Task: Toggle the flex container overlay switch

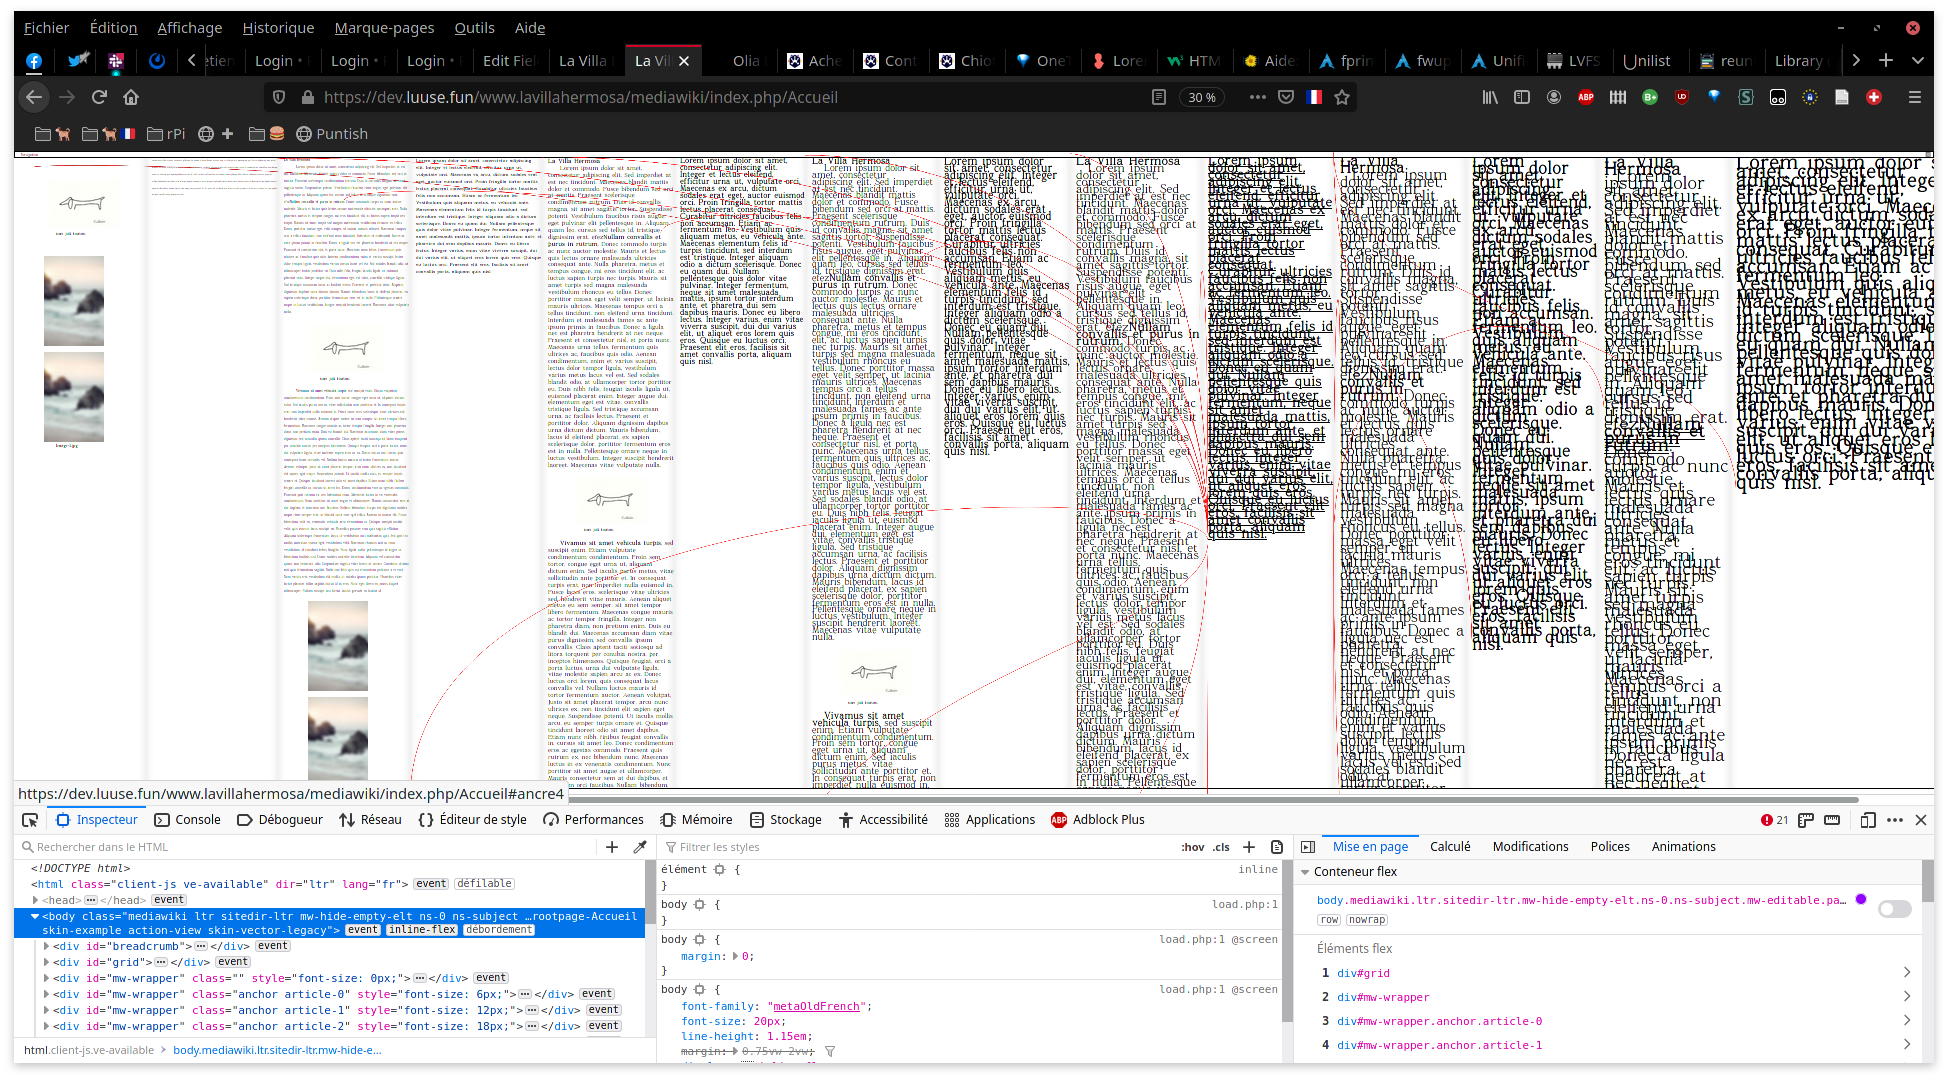Action: (x=1894, y=909)
